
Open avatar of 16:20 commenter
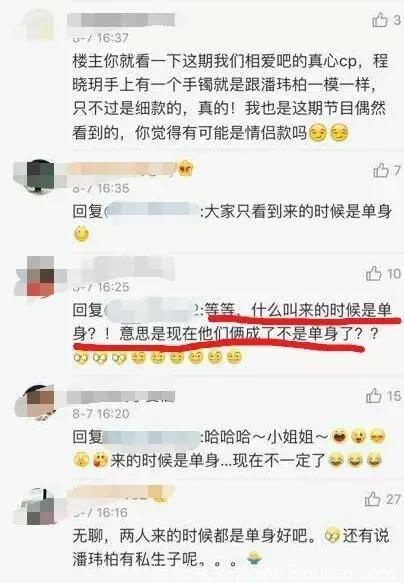point(36,403)
